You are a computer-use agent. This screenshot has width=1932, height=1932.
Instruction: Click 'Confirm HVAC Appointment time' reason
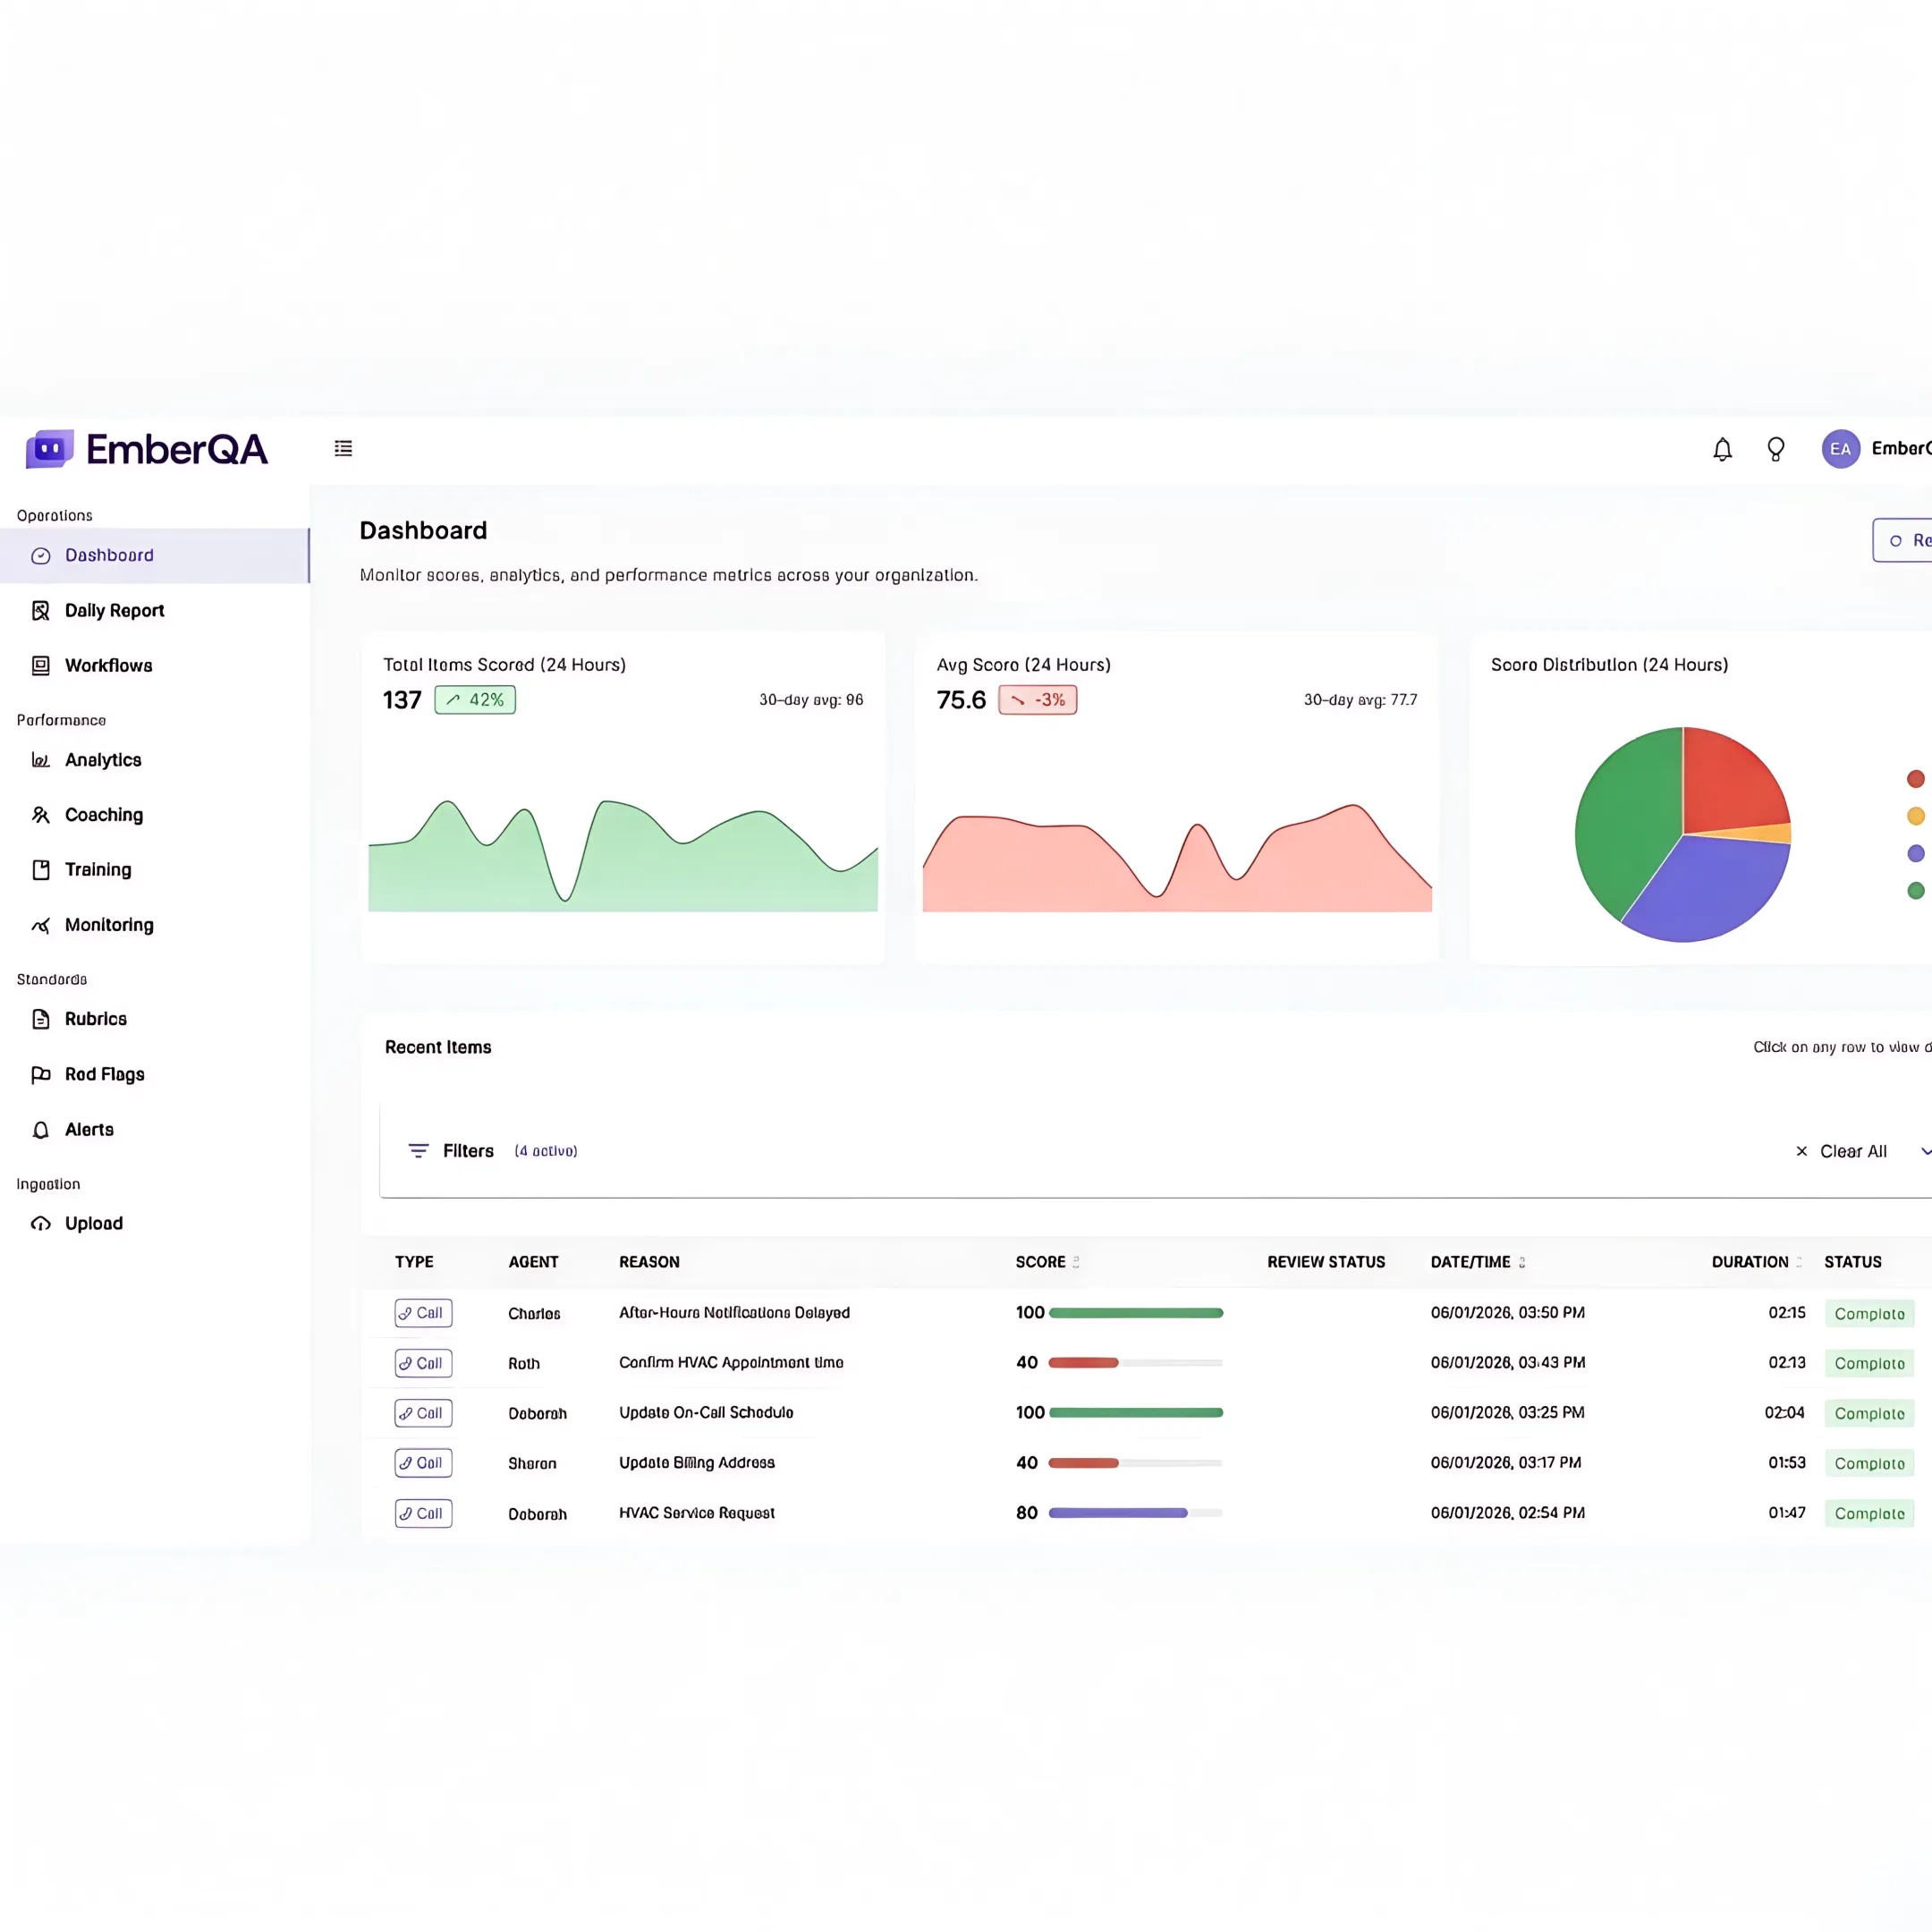[731, 1363]
